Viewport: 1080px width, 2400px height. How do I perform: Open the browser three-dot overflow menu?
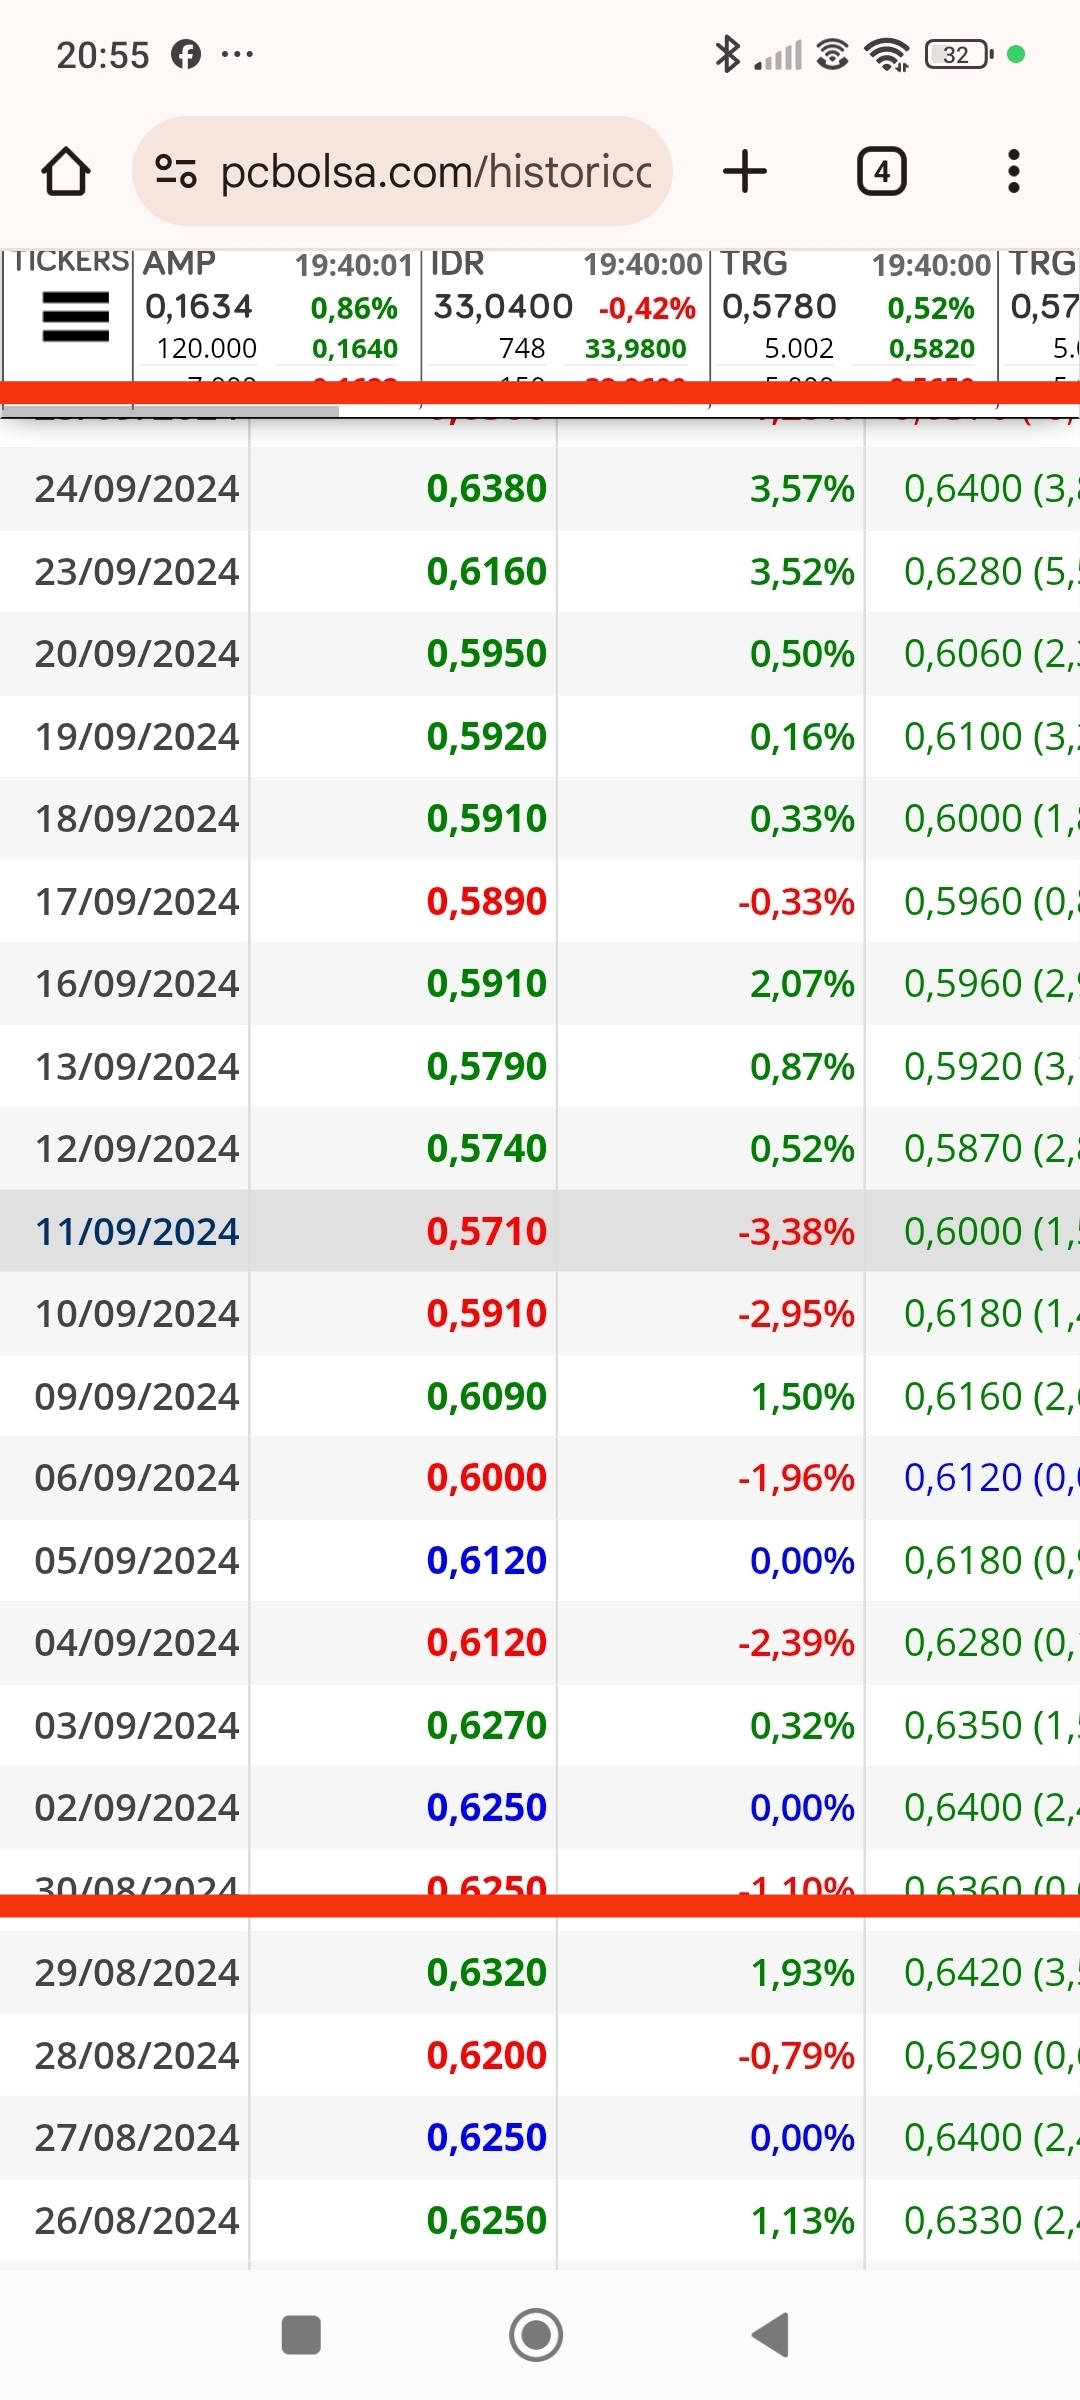[x=1014, y=171]
